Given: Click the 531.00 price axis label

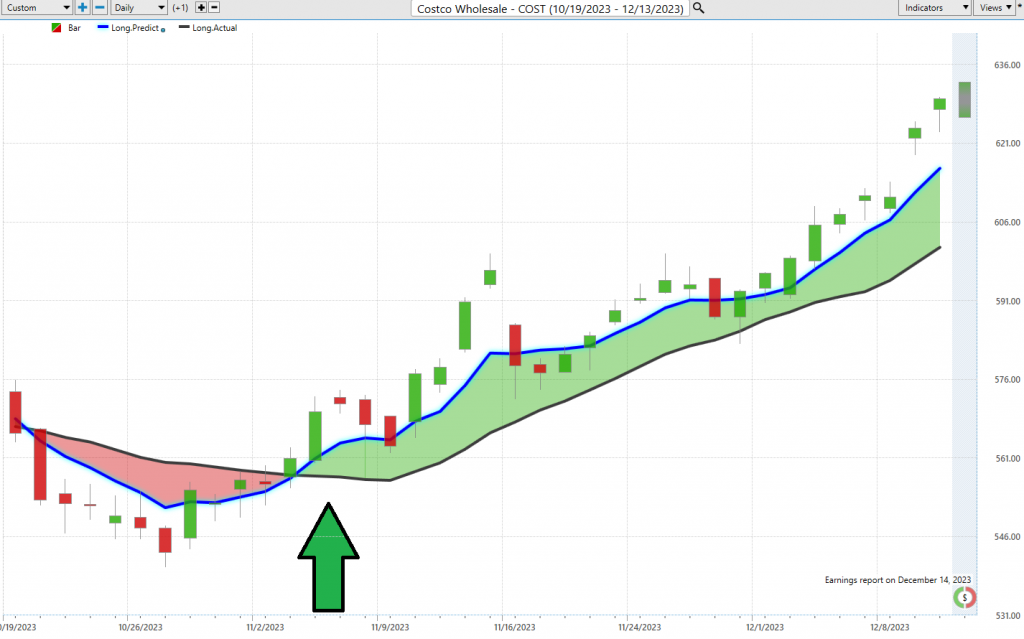Looking at the screenshot, I should coord(1007,615).
